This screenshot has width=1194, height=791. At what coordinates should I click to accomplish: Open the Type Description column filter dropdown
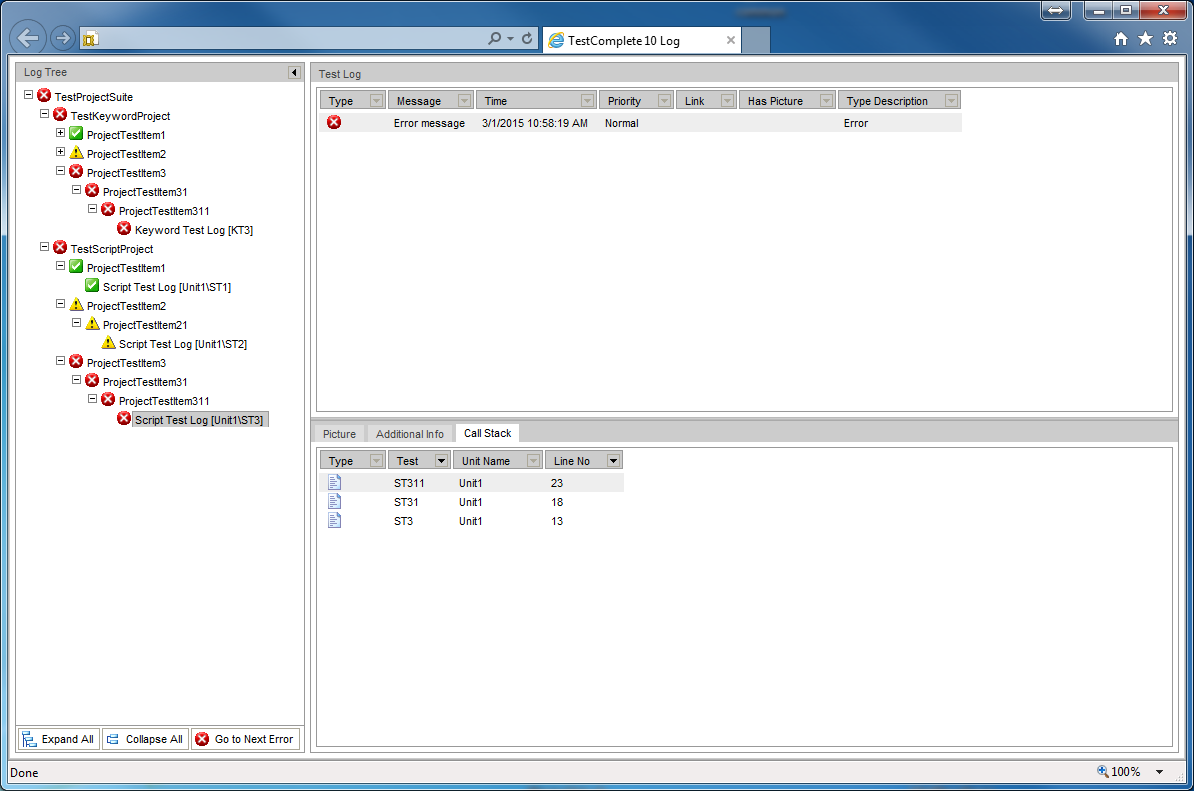click(x=950, y=100)
